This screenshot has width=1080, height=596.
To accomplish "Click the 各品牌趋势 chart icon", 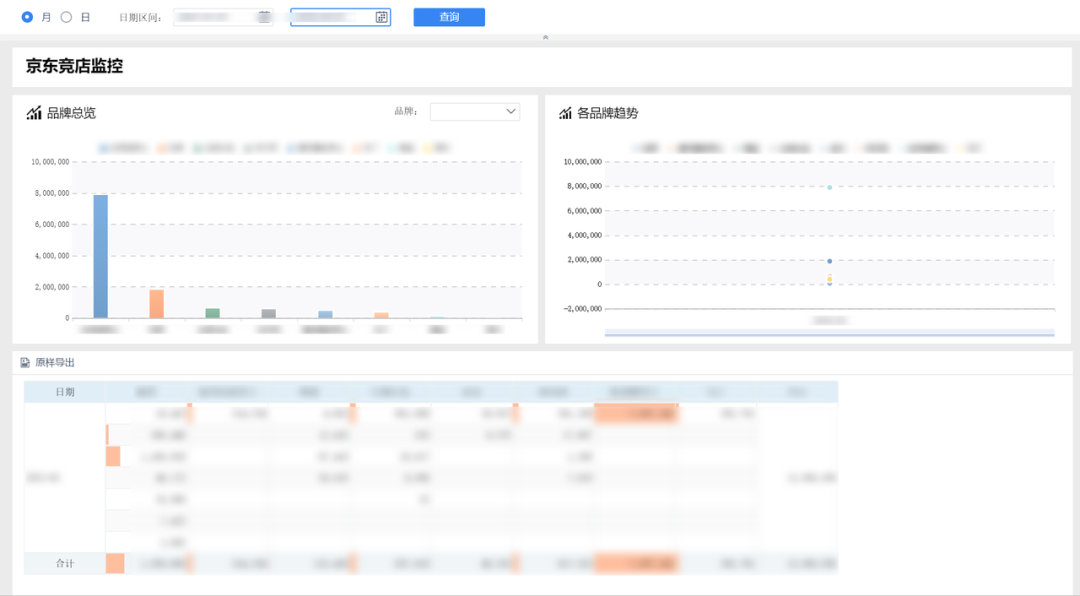I will pyautogui.click(x=565, y=113).
